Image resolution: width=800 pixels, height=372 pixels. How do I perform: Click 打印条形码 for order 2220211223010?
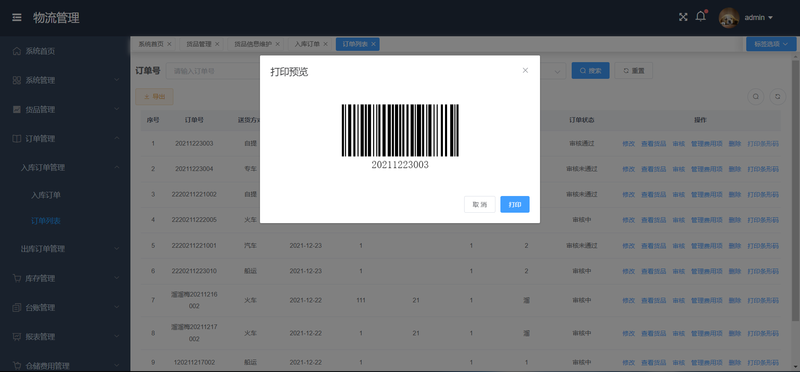pyautogui.click(x=763, y=271)
